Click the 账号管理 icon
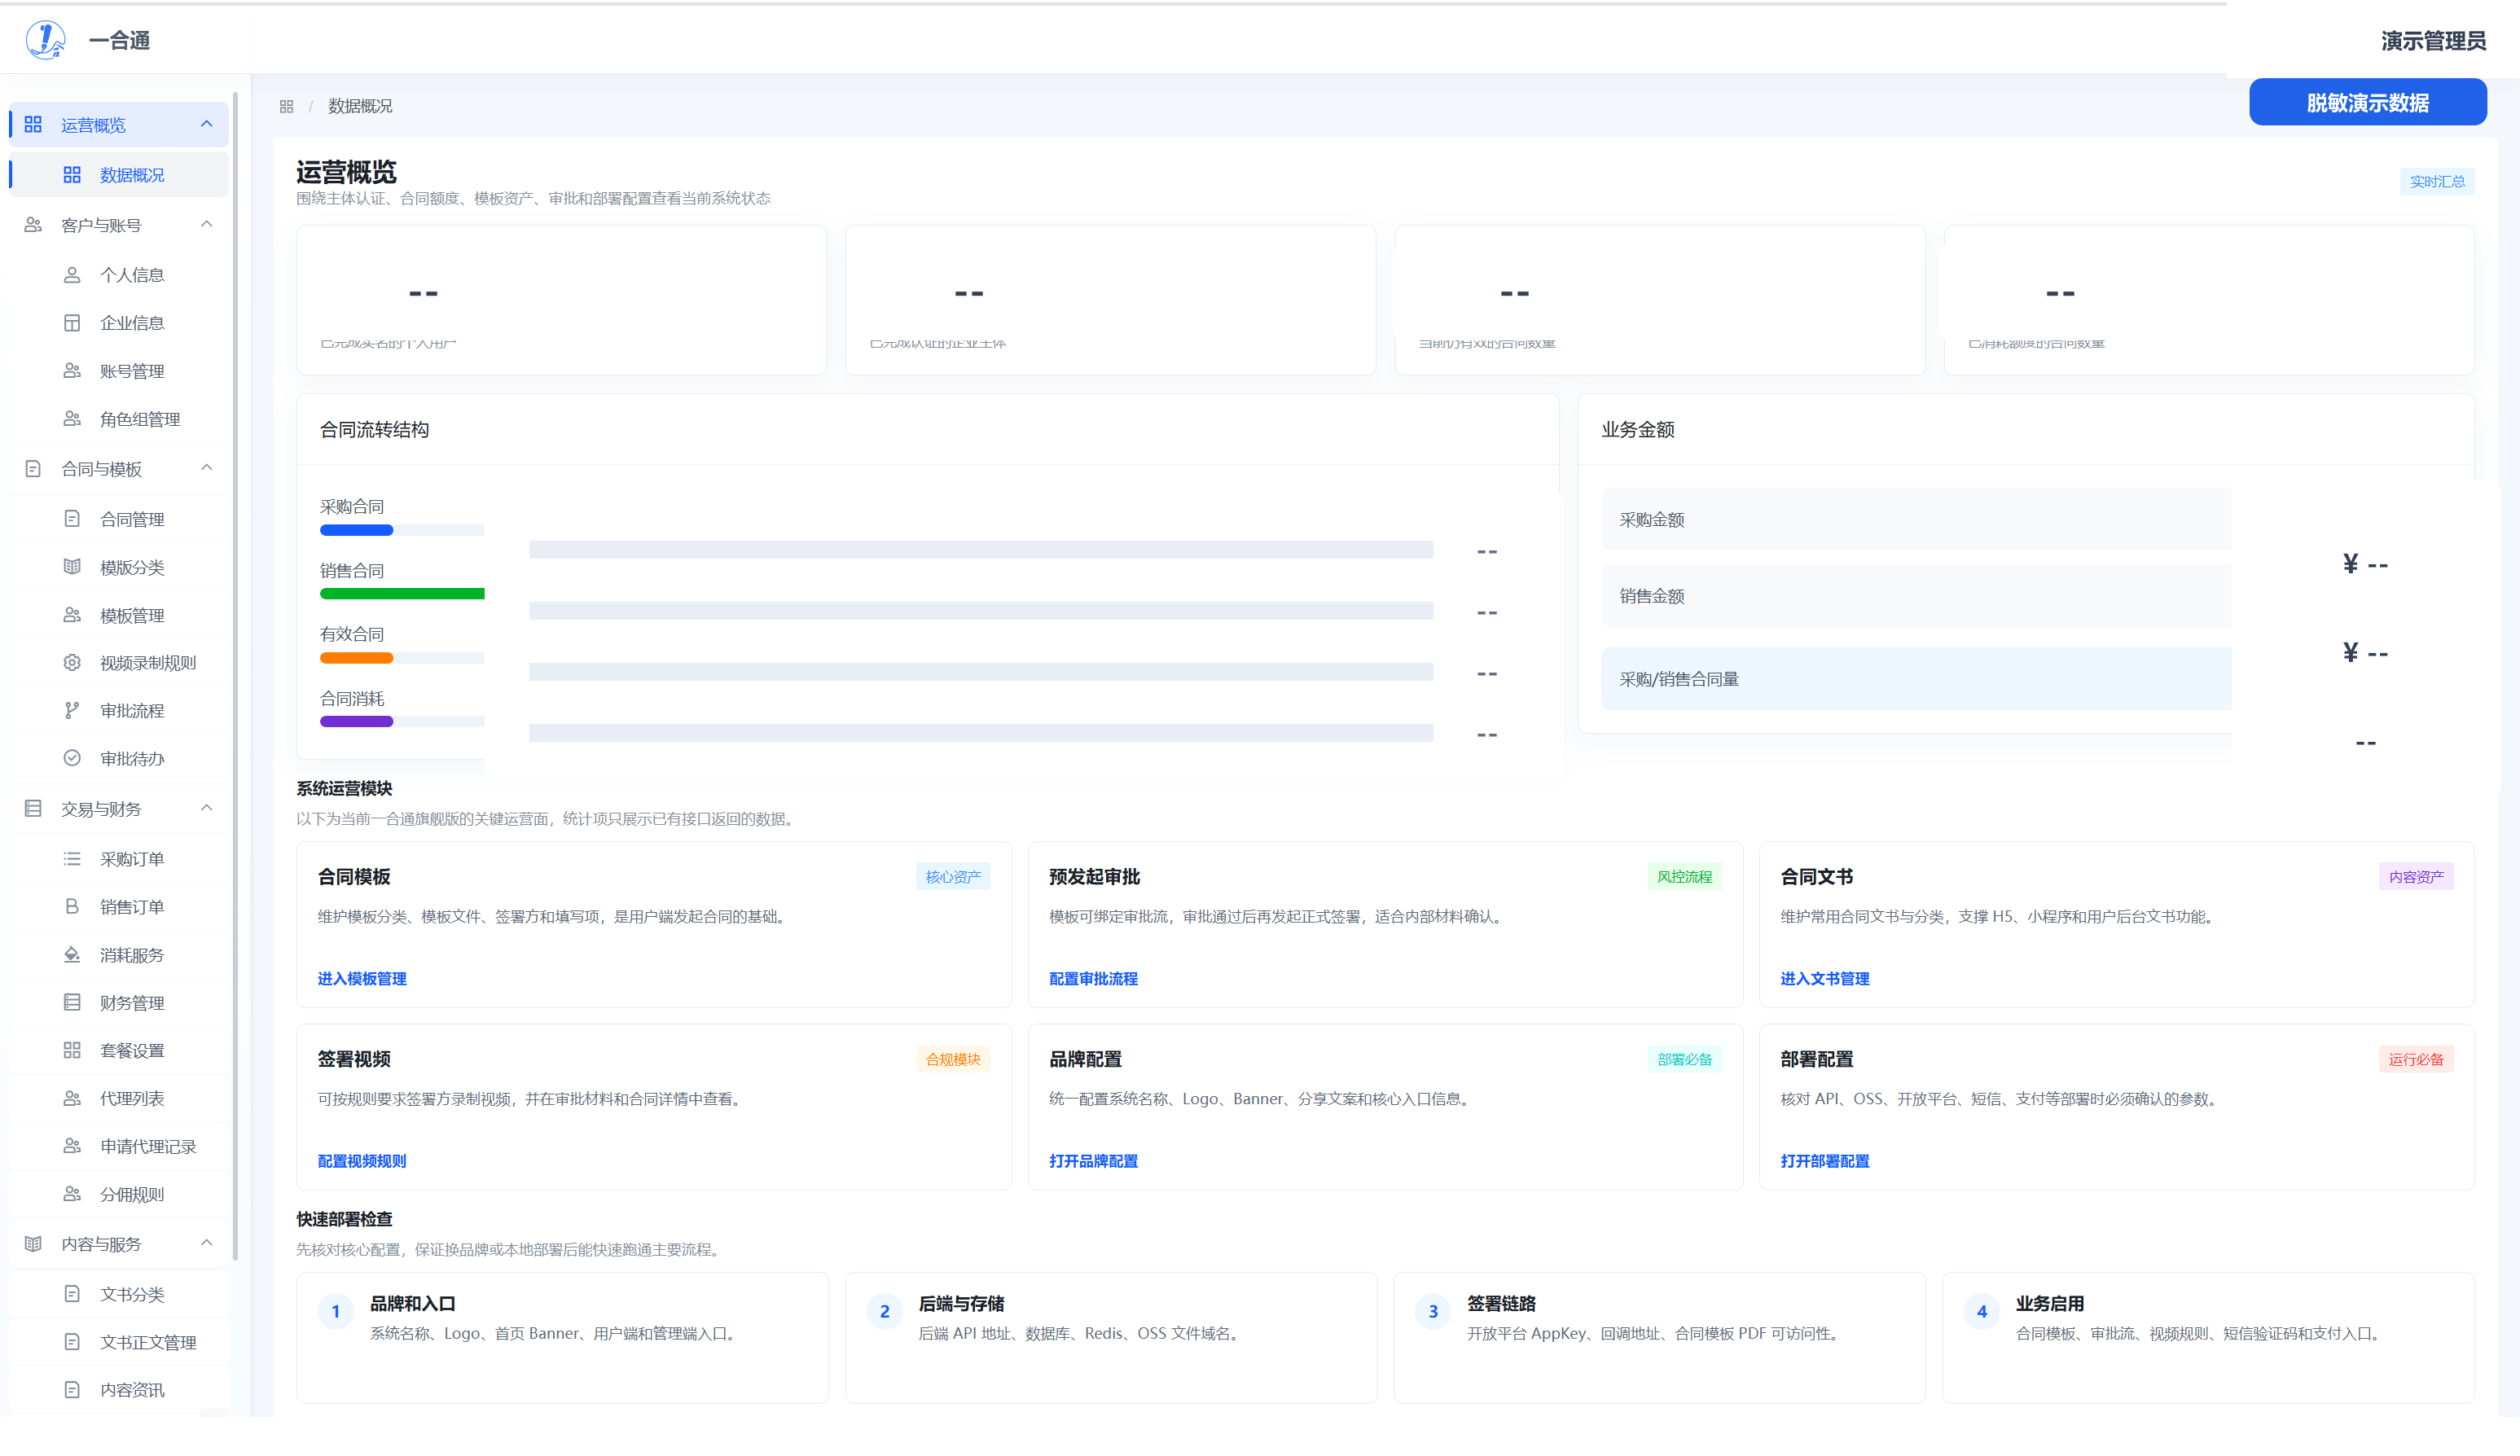 pyautogui.click(x=72, y=371)
